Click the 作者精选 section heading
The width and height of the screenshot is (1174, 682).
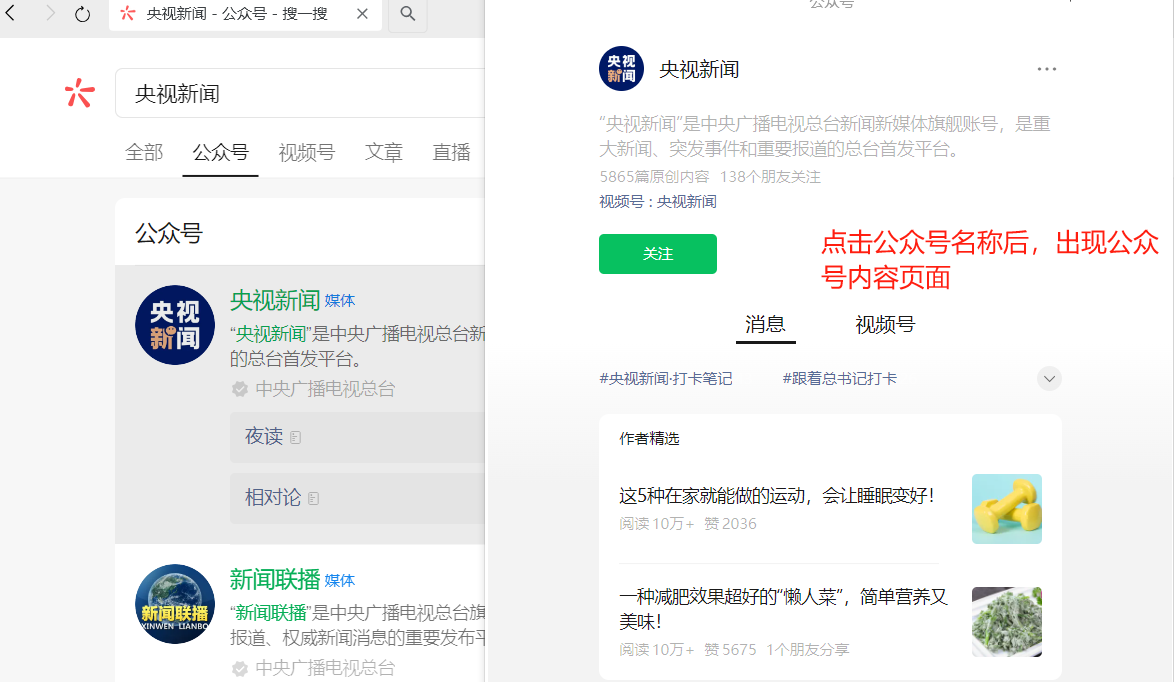point(649,439)
